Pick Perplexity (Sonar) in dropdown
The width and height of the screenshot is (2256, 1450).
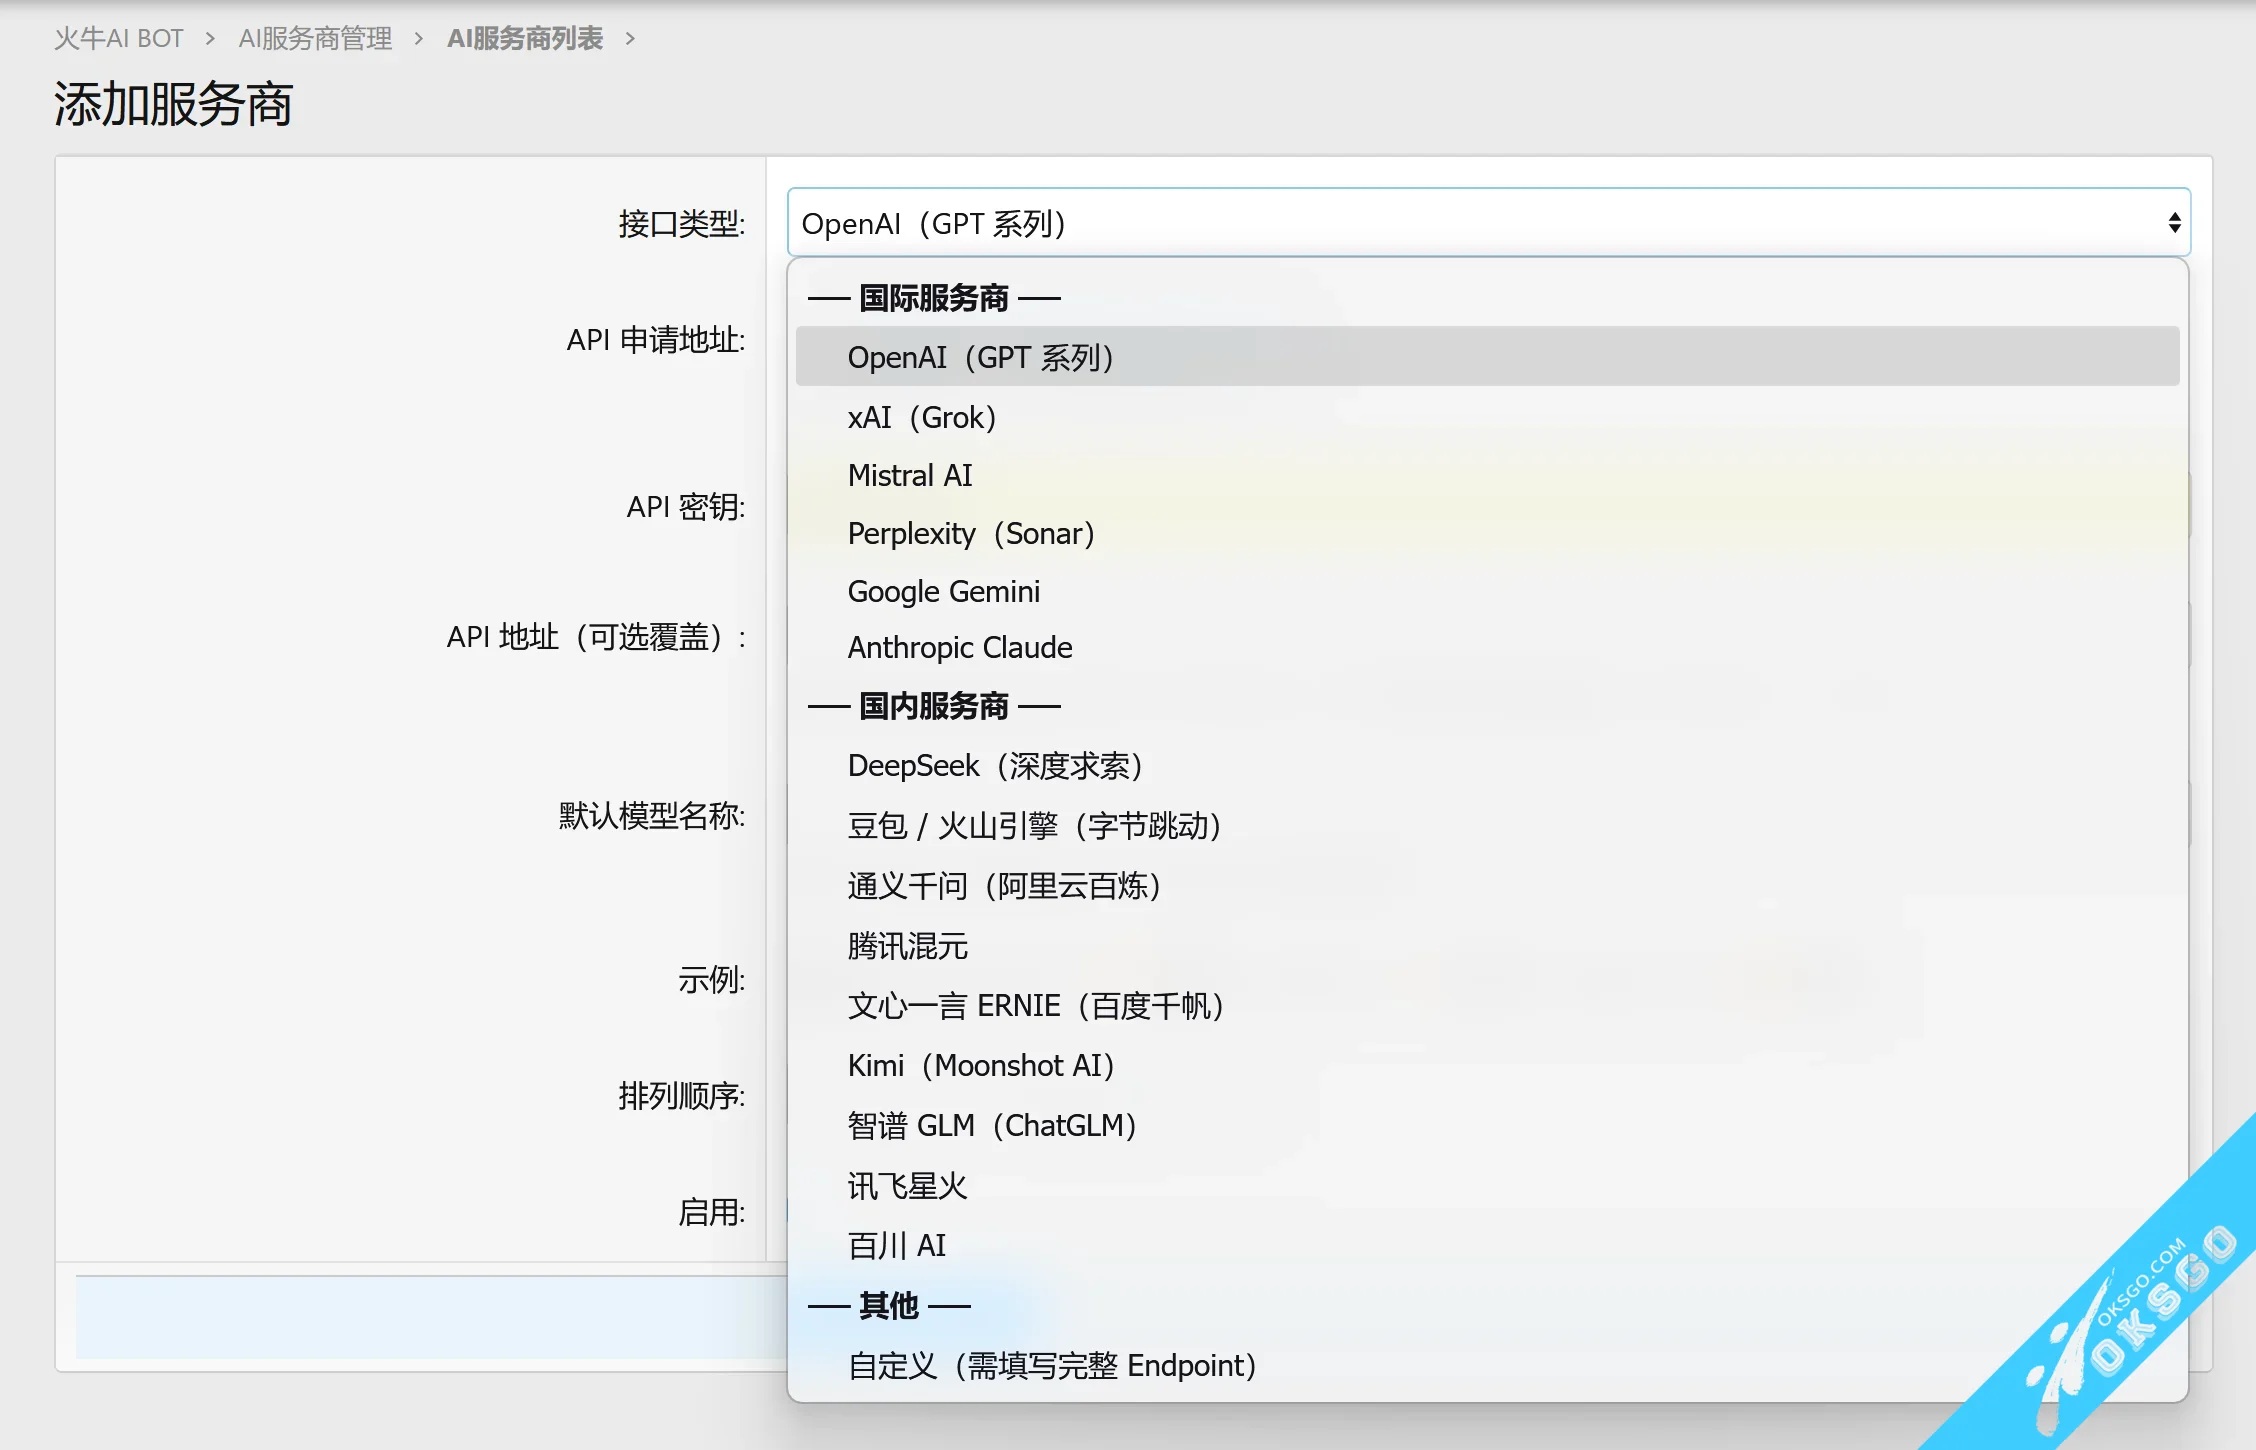coord(970,533)
